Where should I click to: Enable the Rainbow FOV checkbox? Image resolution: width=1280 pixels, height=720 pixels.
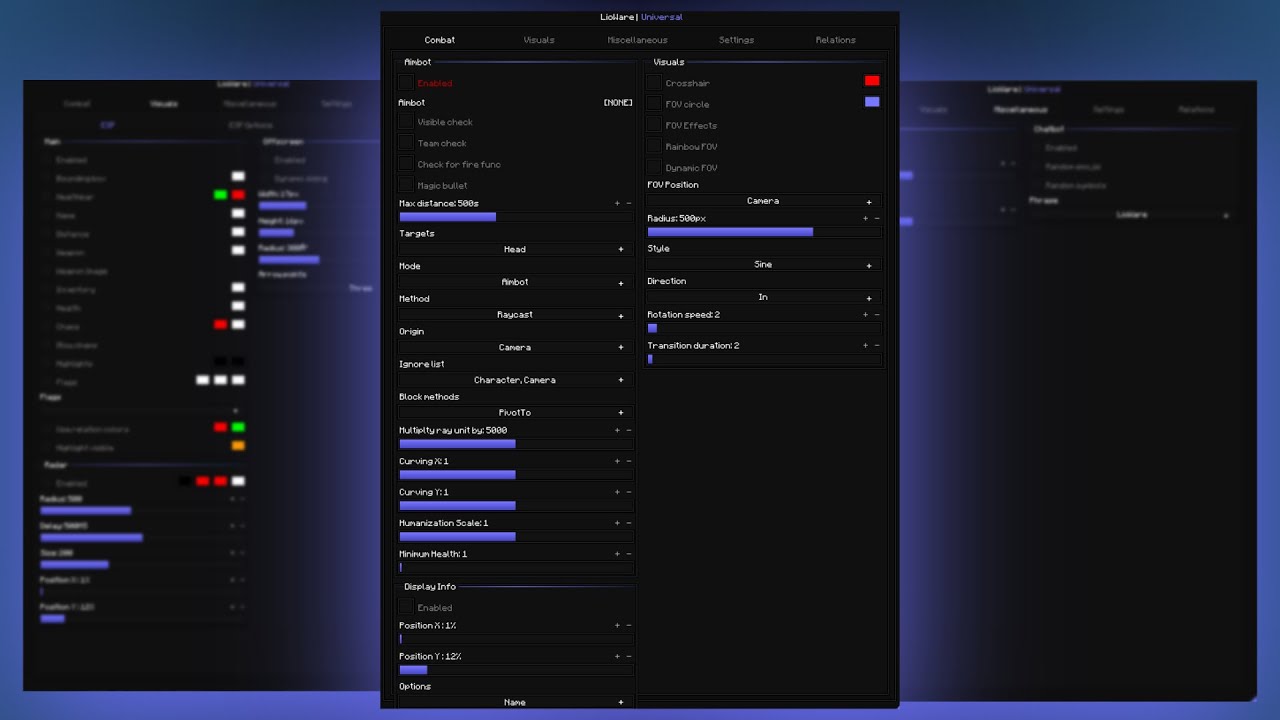[654, 146]
